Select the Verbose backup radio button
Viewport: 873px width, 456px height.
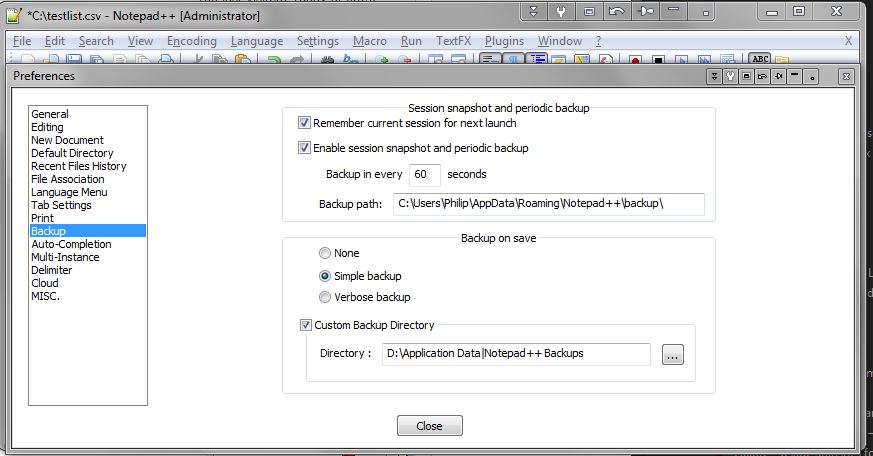click(325, 297)
